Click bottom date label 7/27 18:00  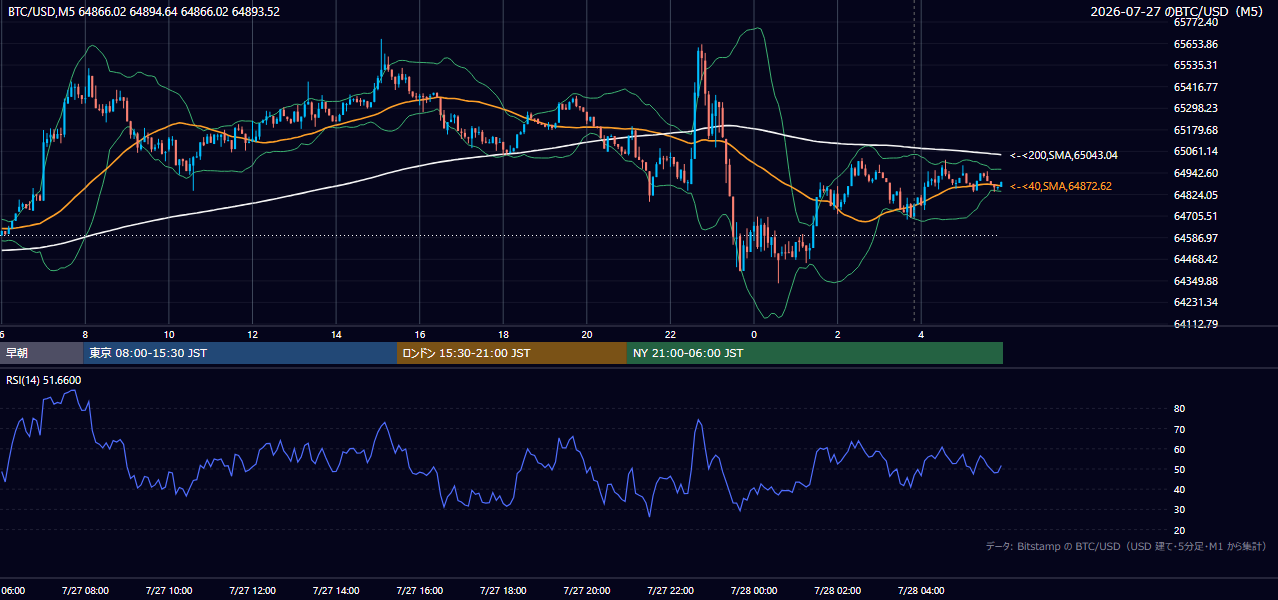click(503, 591)
